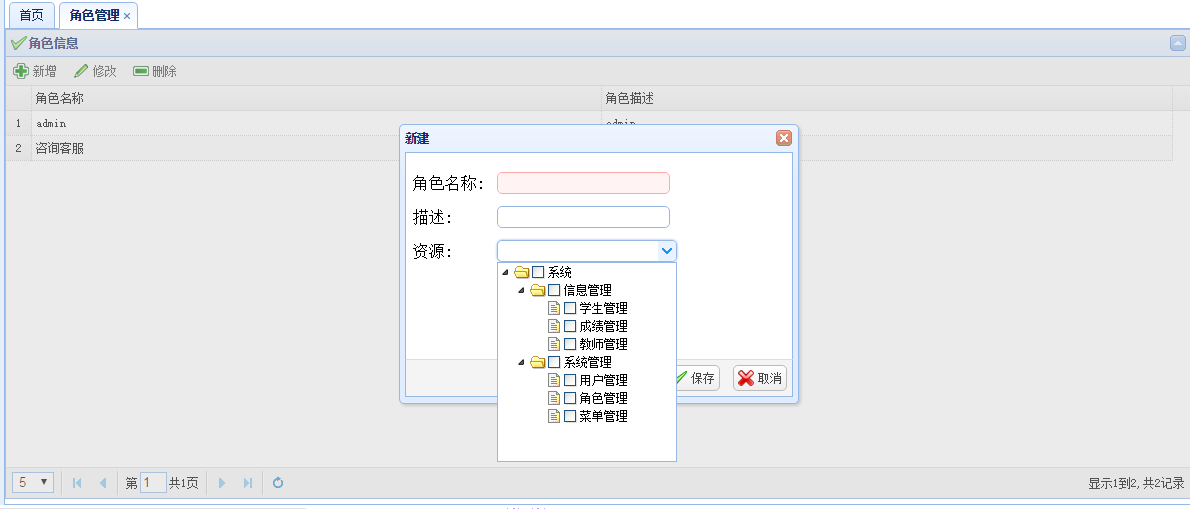The width and height of the screenshot is (1190, 509).
Task: Click the 教师管理 document icon
Action: pos(554,344)
